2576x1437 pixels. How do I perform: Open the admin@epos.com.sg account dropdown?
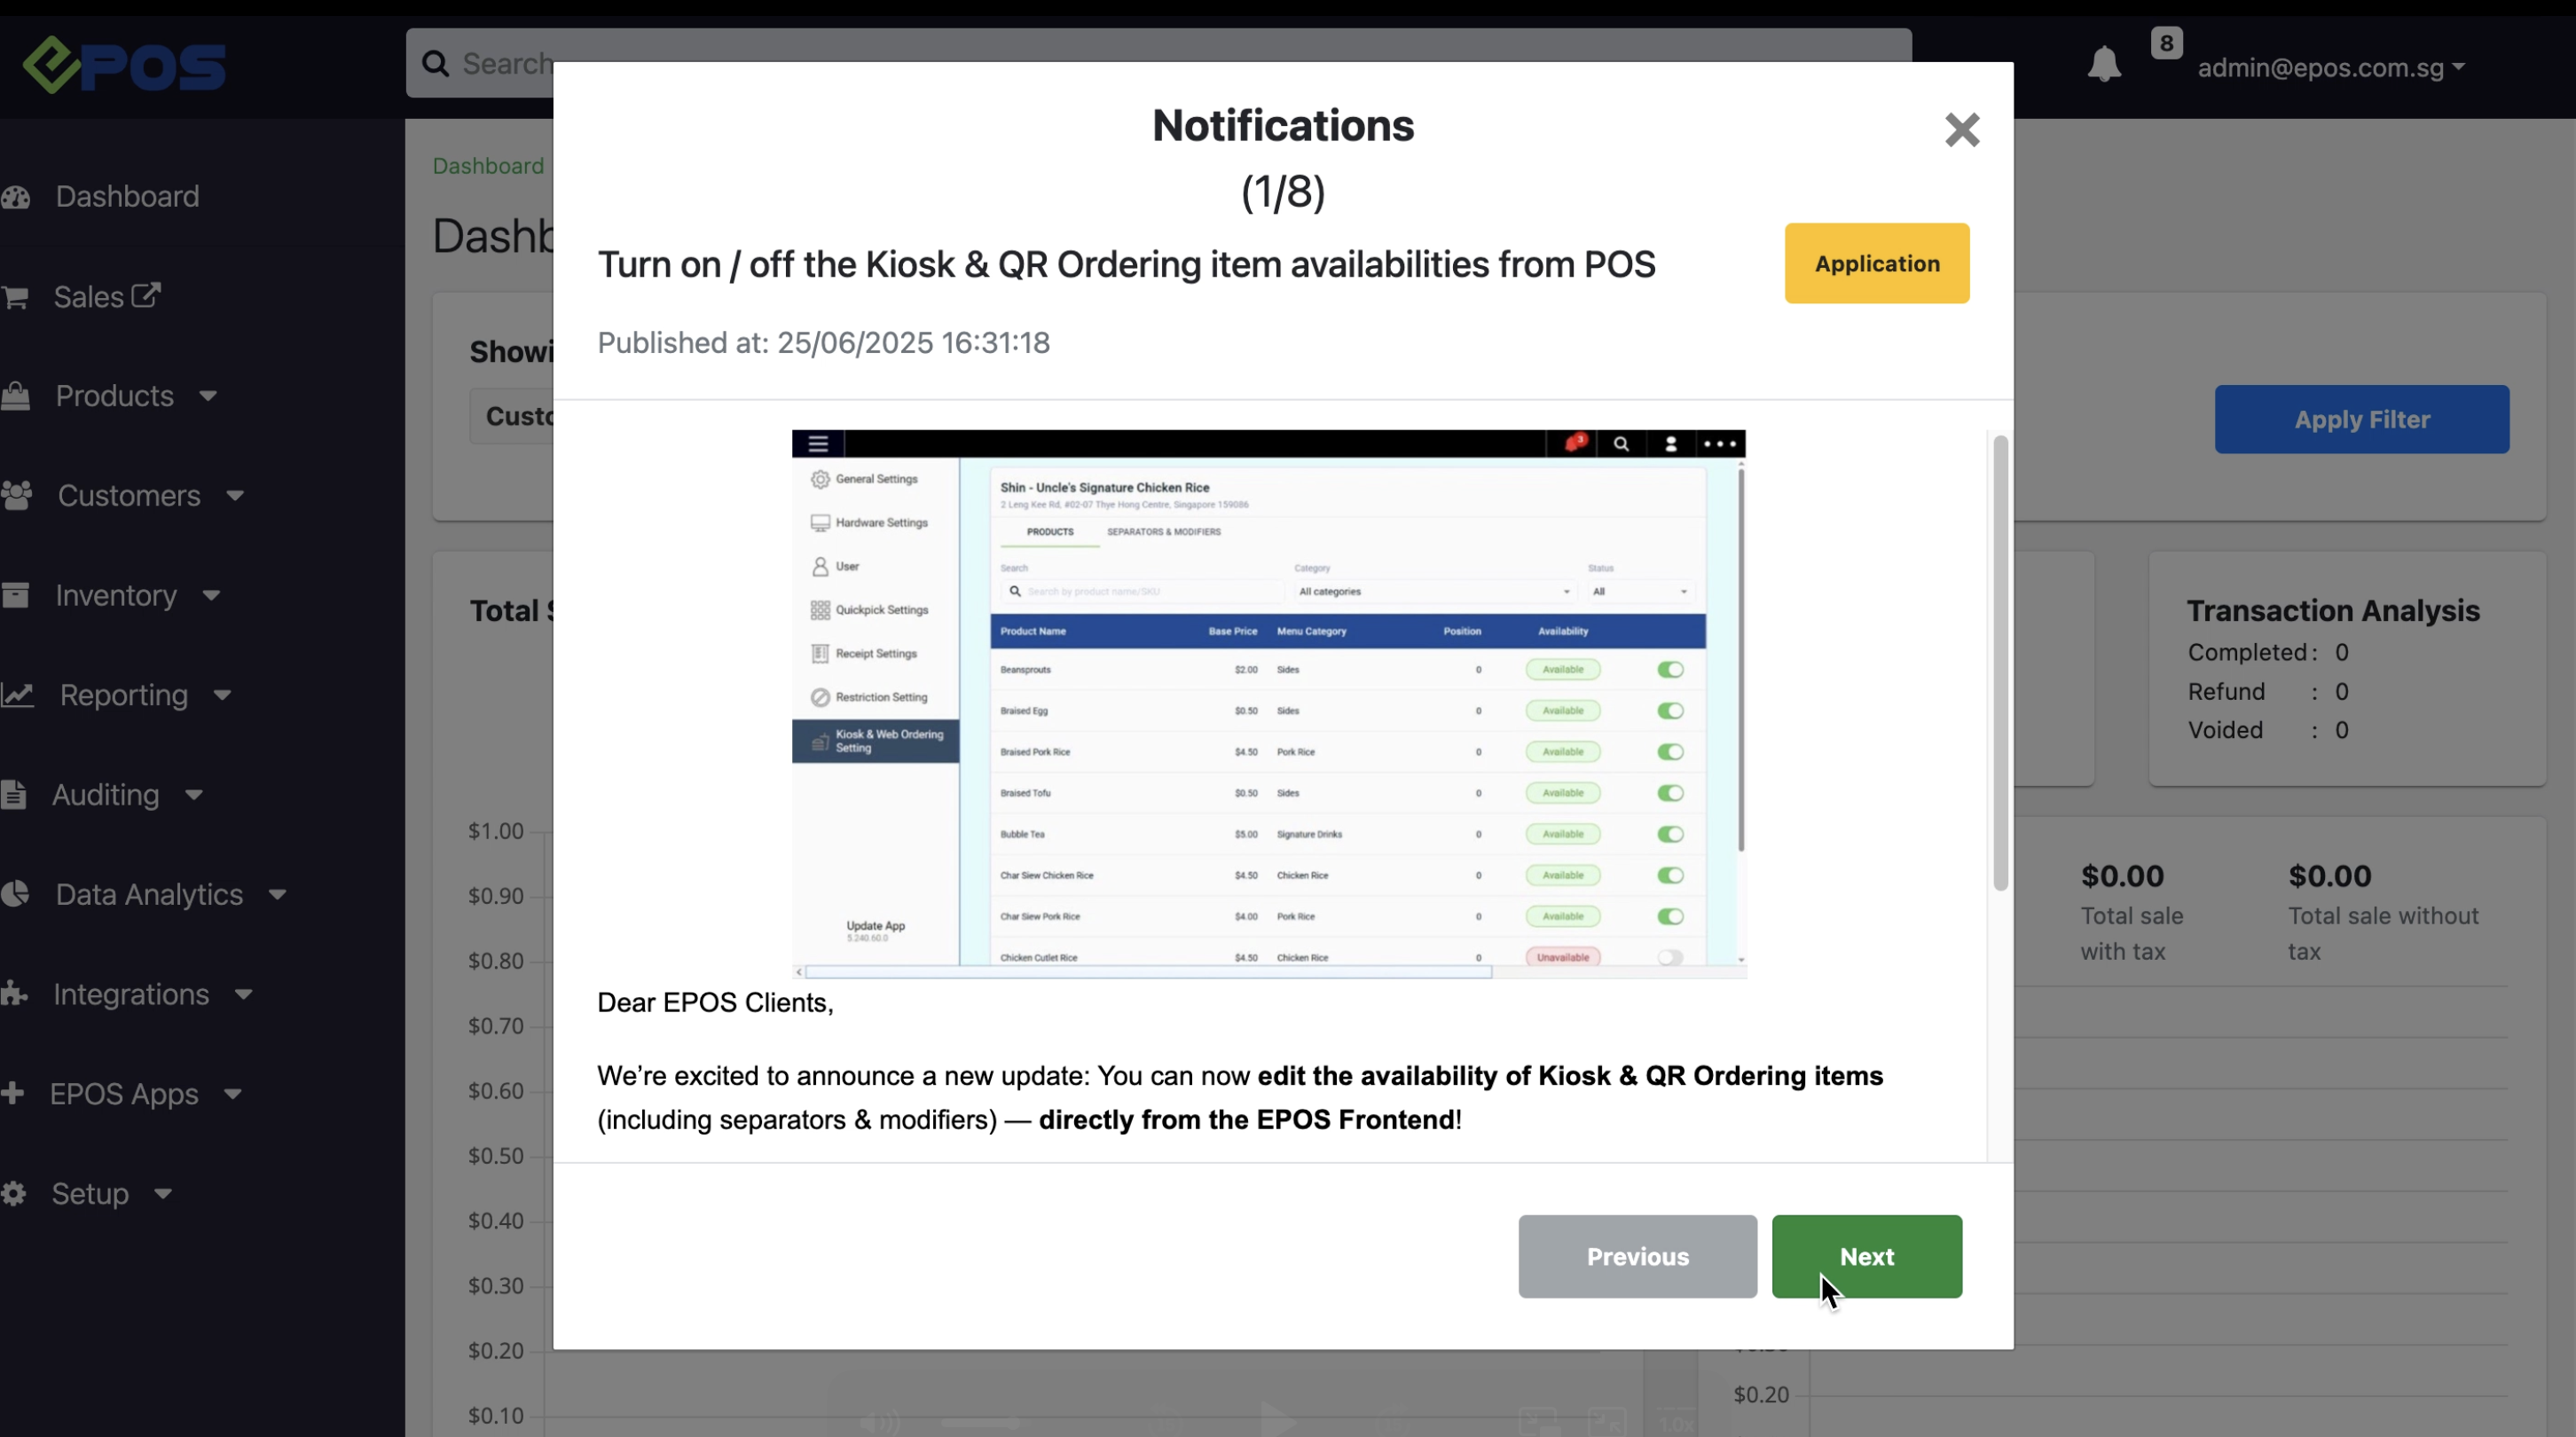click(2330, 68)
